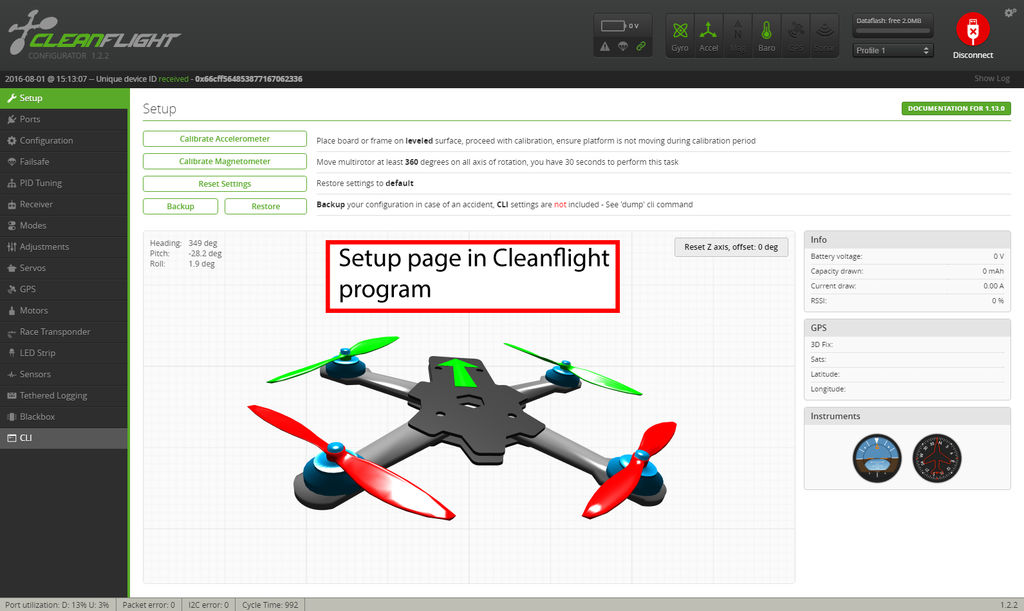Click the Mag sensor indicator
The width and height of the screenshot is (1024, 611).
click(737, 36)
